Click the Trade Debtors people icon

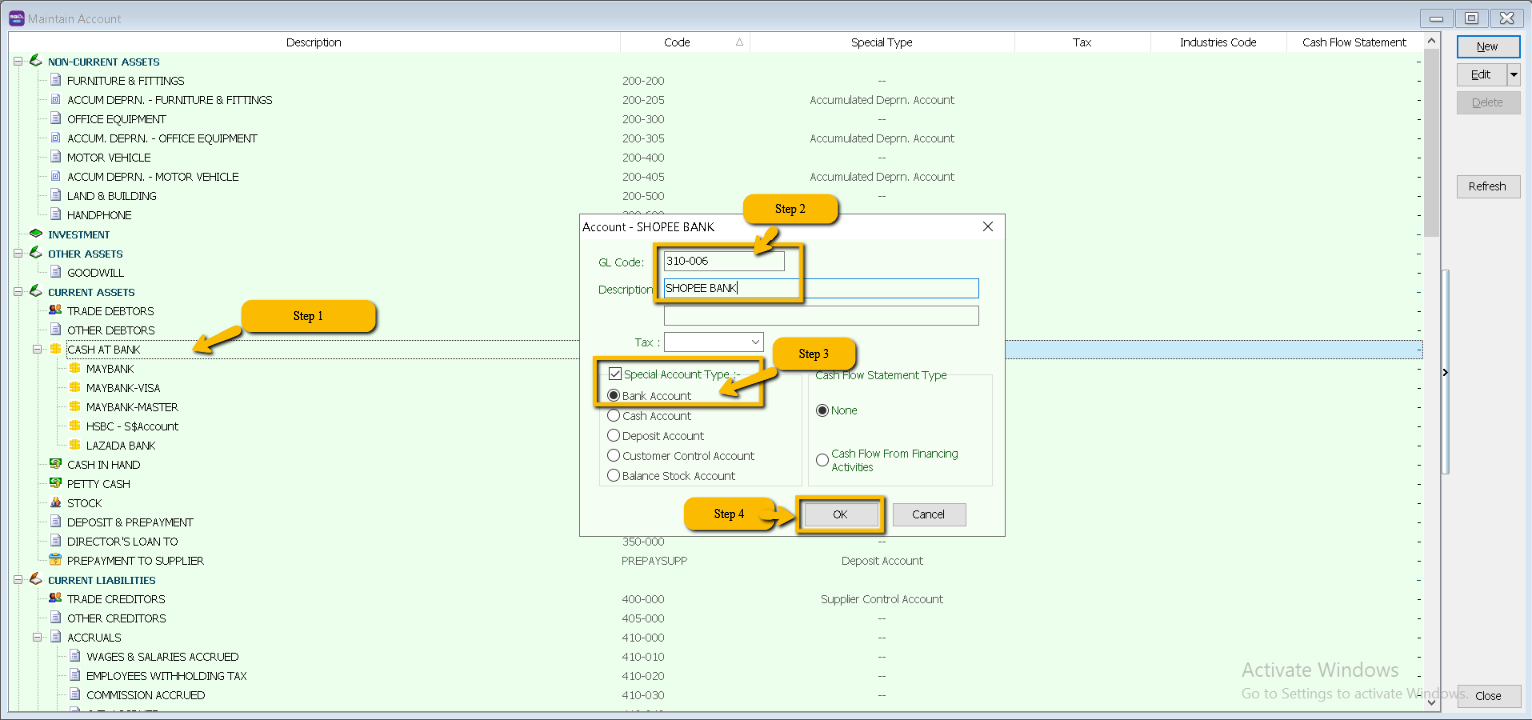55,311
